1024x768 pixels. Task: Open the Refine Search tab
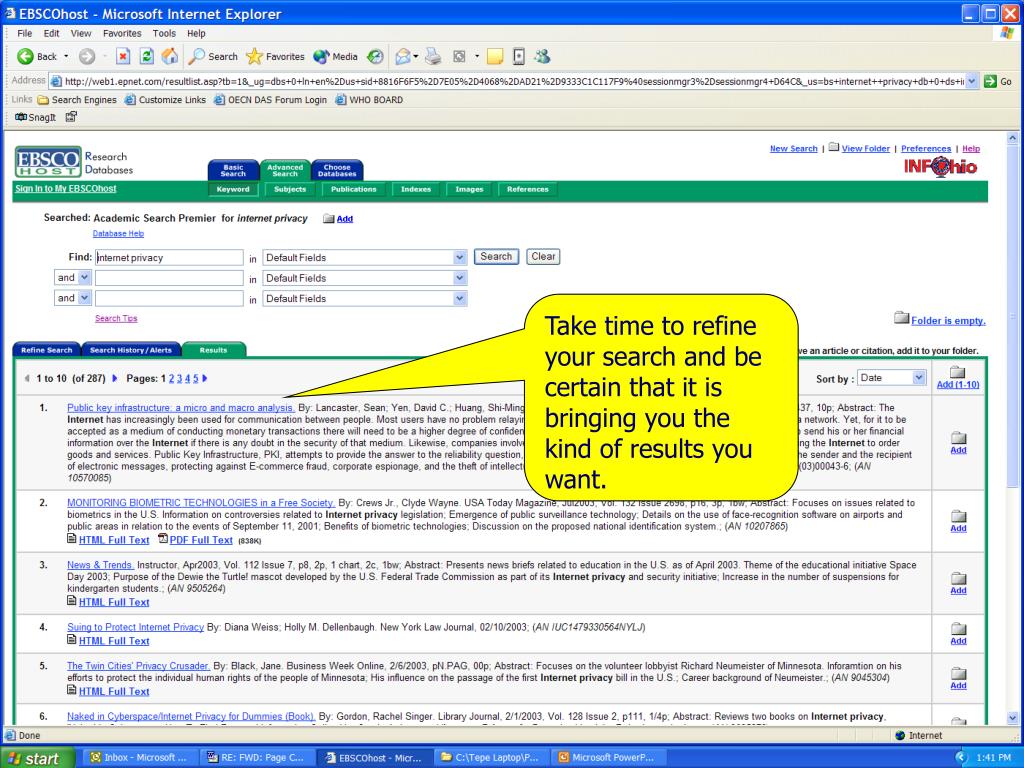click(46, 350)
